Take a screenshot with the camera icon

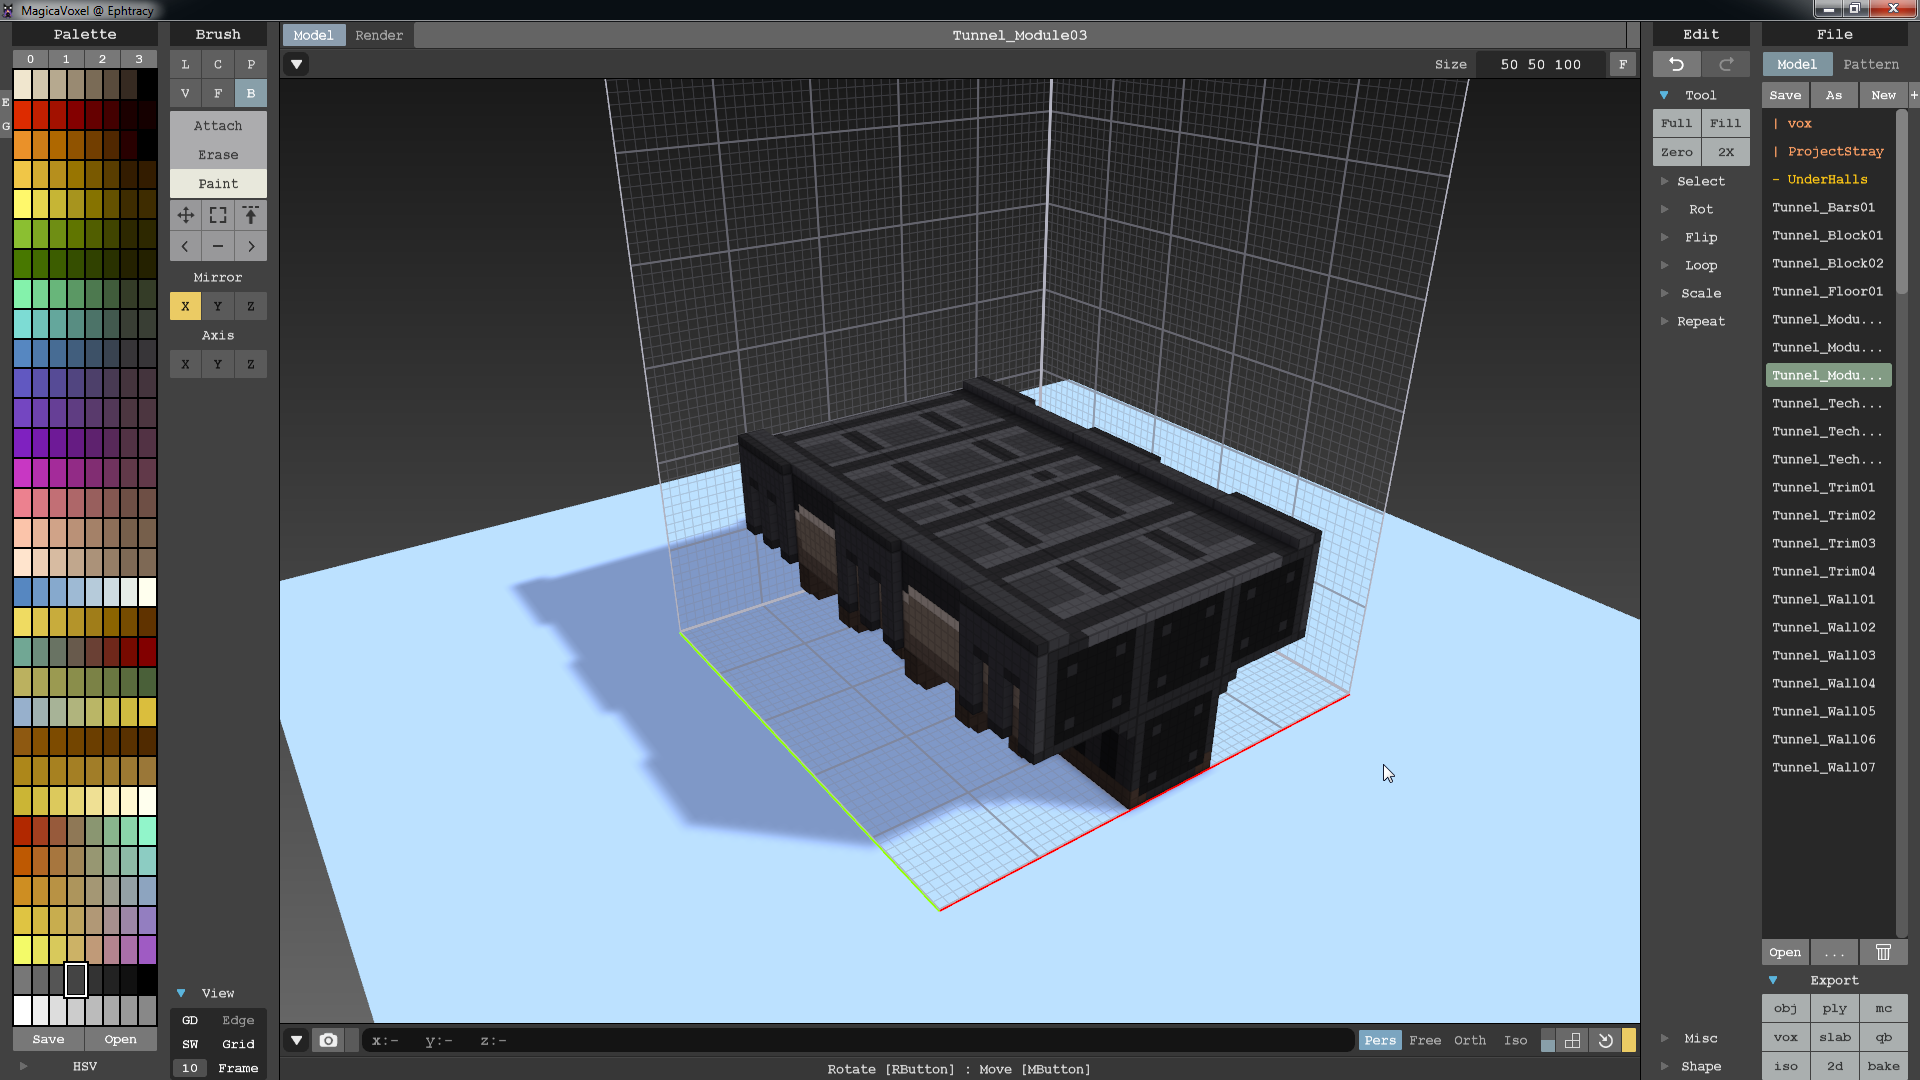tap(328, 1040)
